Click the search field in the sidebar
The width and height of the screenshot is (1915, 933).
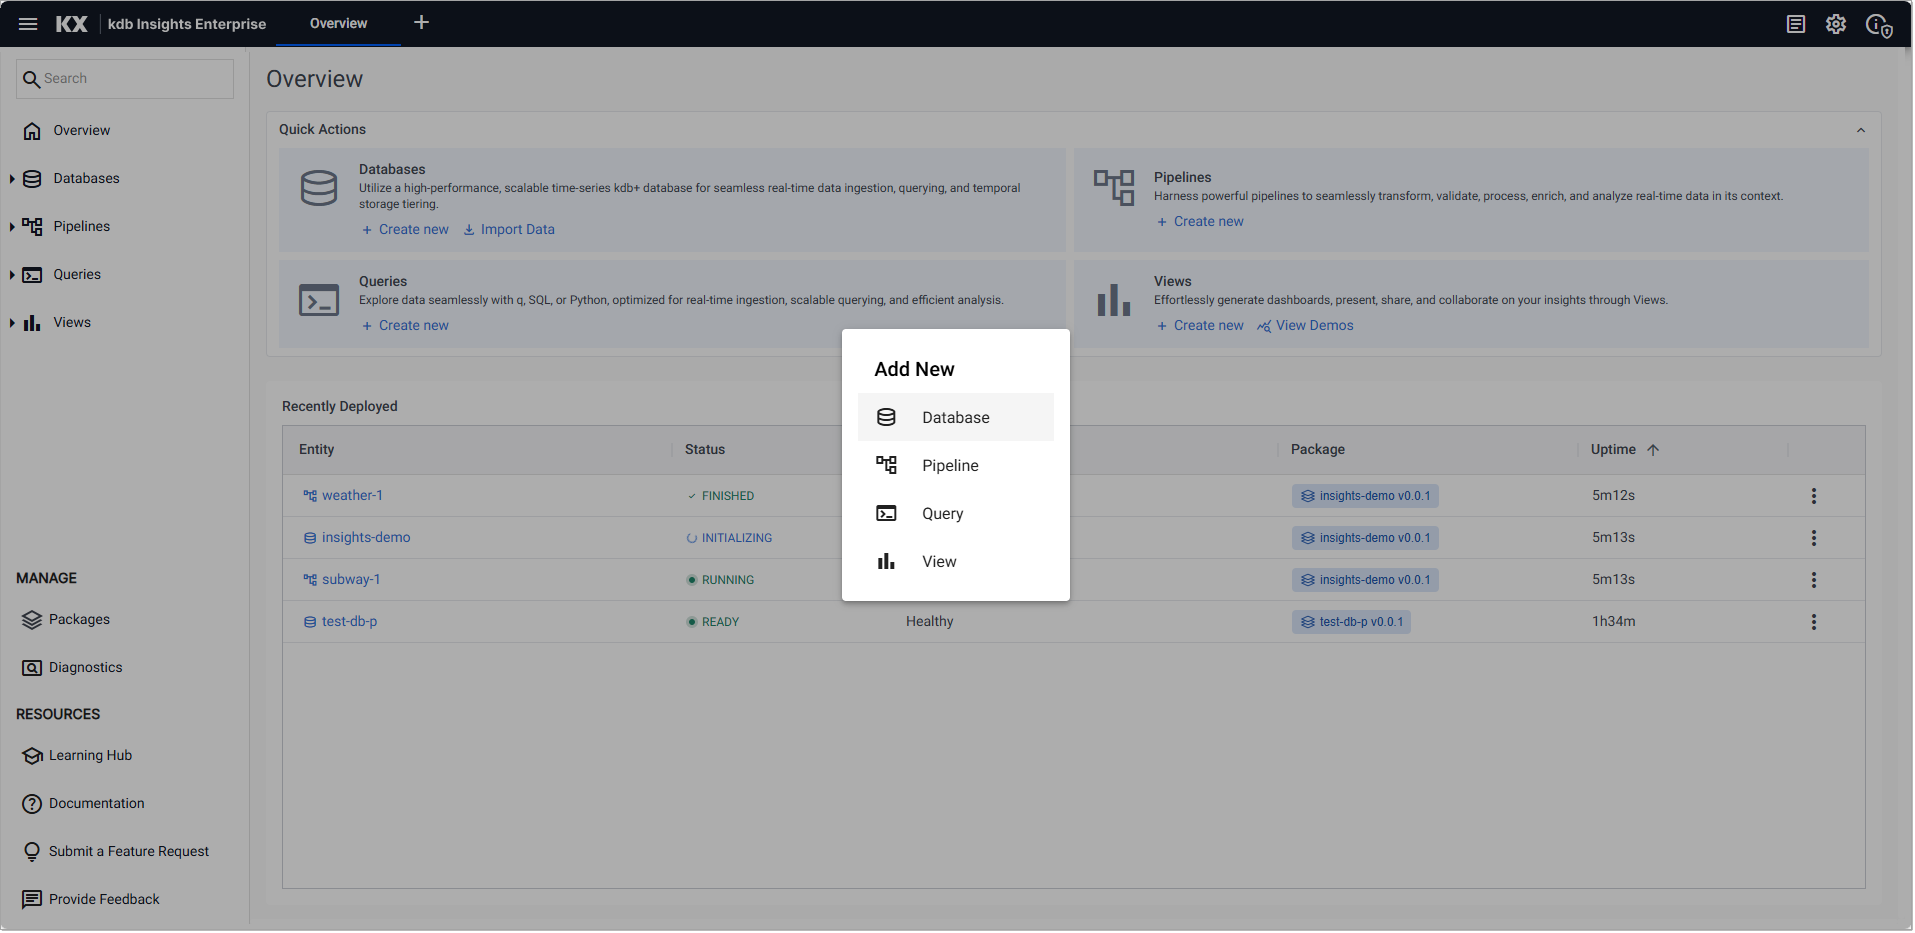coord(124,78)
